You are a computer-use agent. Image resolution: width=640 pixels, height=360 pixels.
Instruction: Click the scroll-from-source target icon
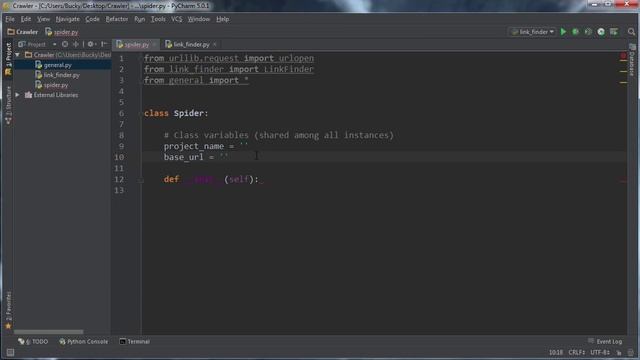65,44
